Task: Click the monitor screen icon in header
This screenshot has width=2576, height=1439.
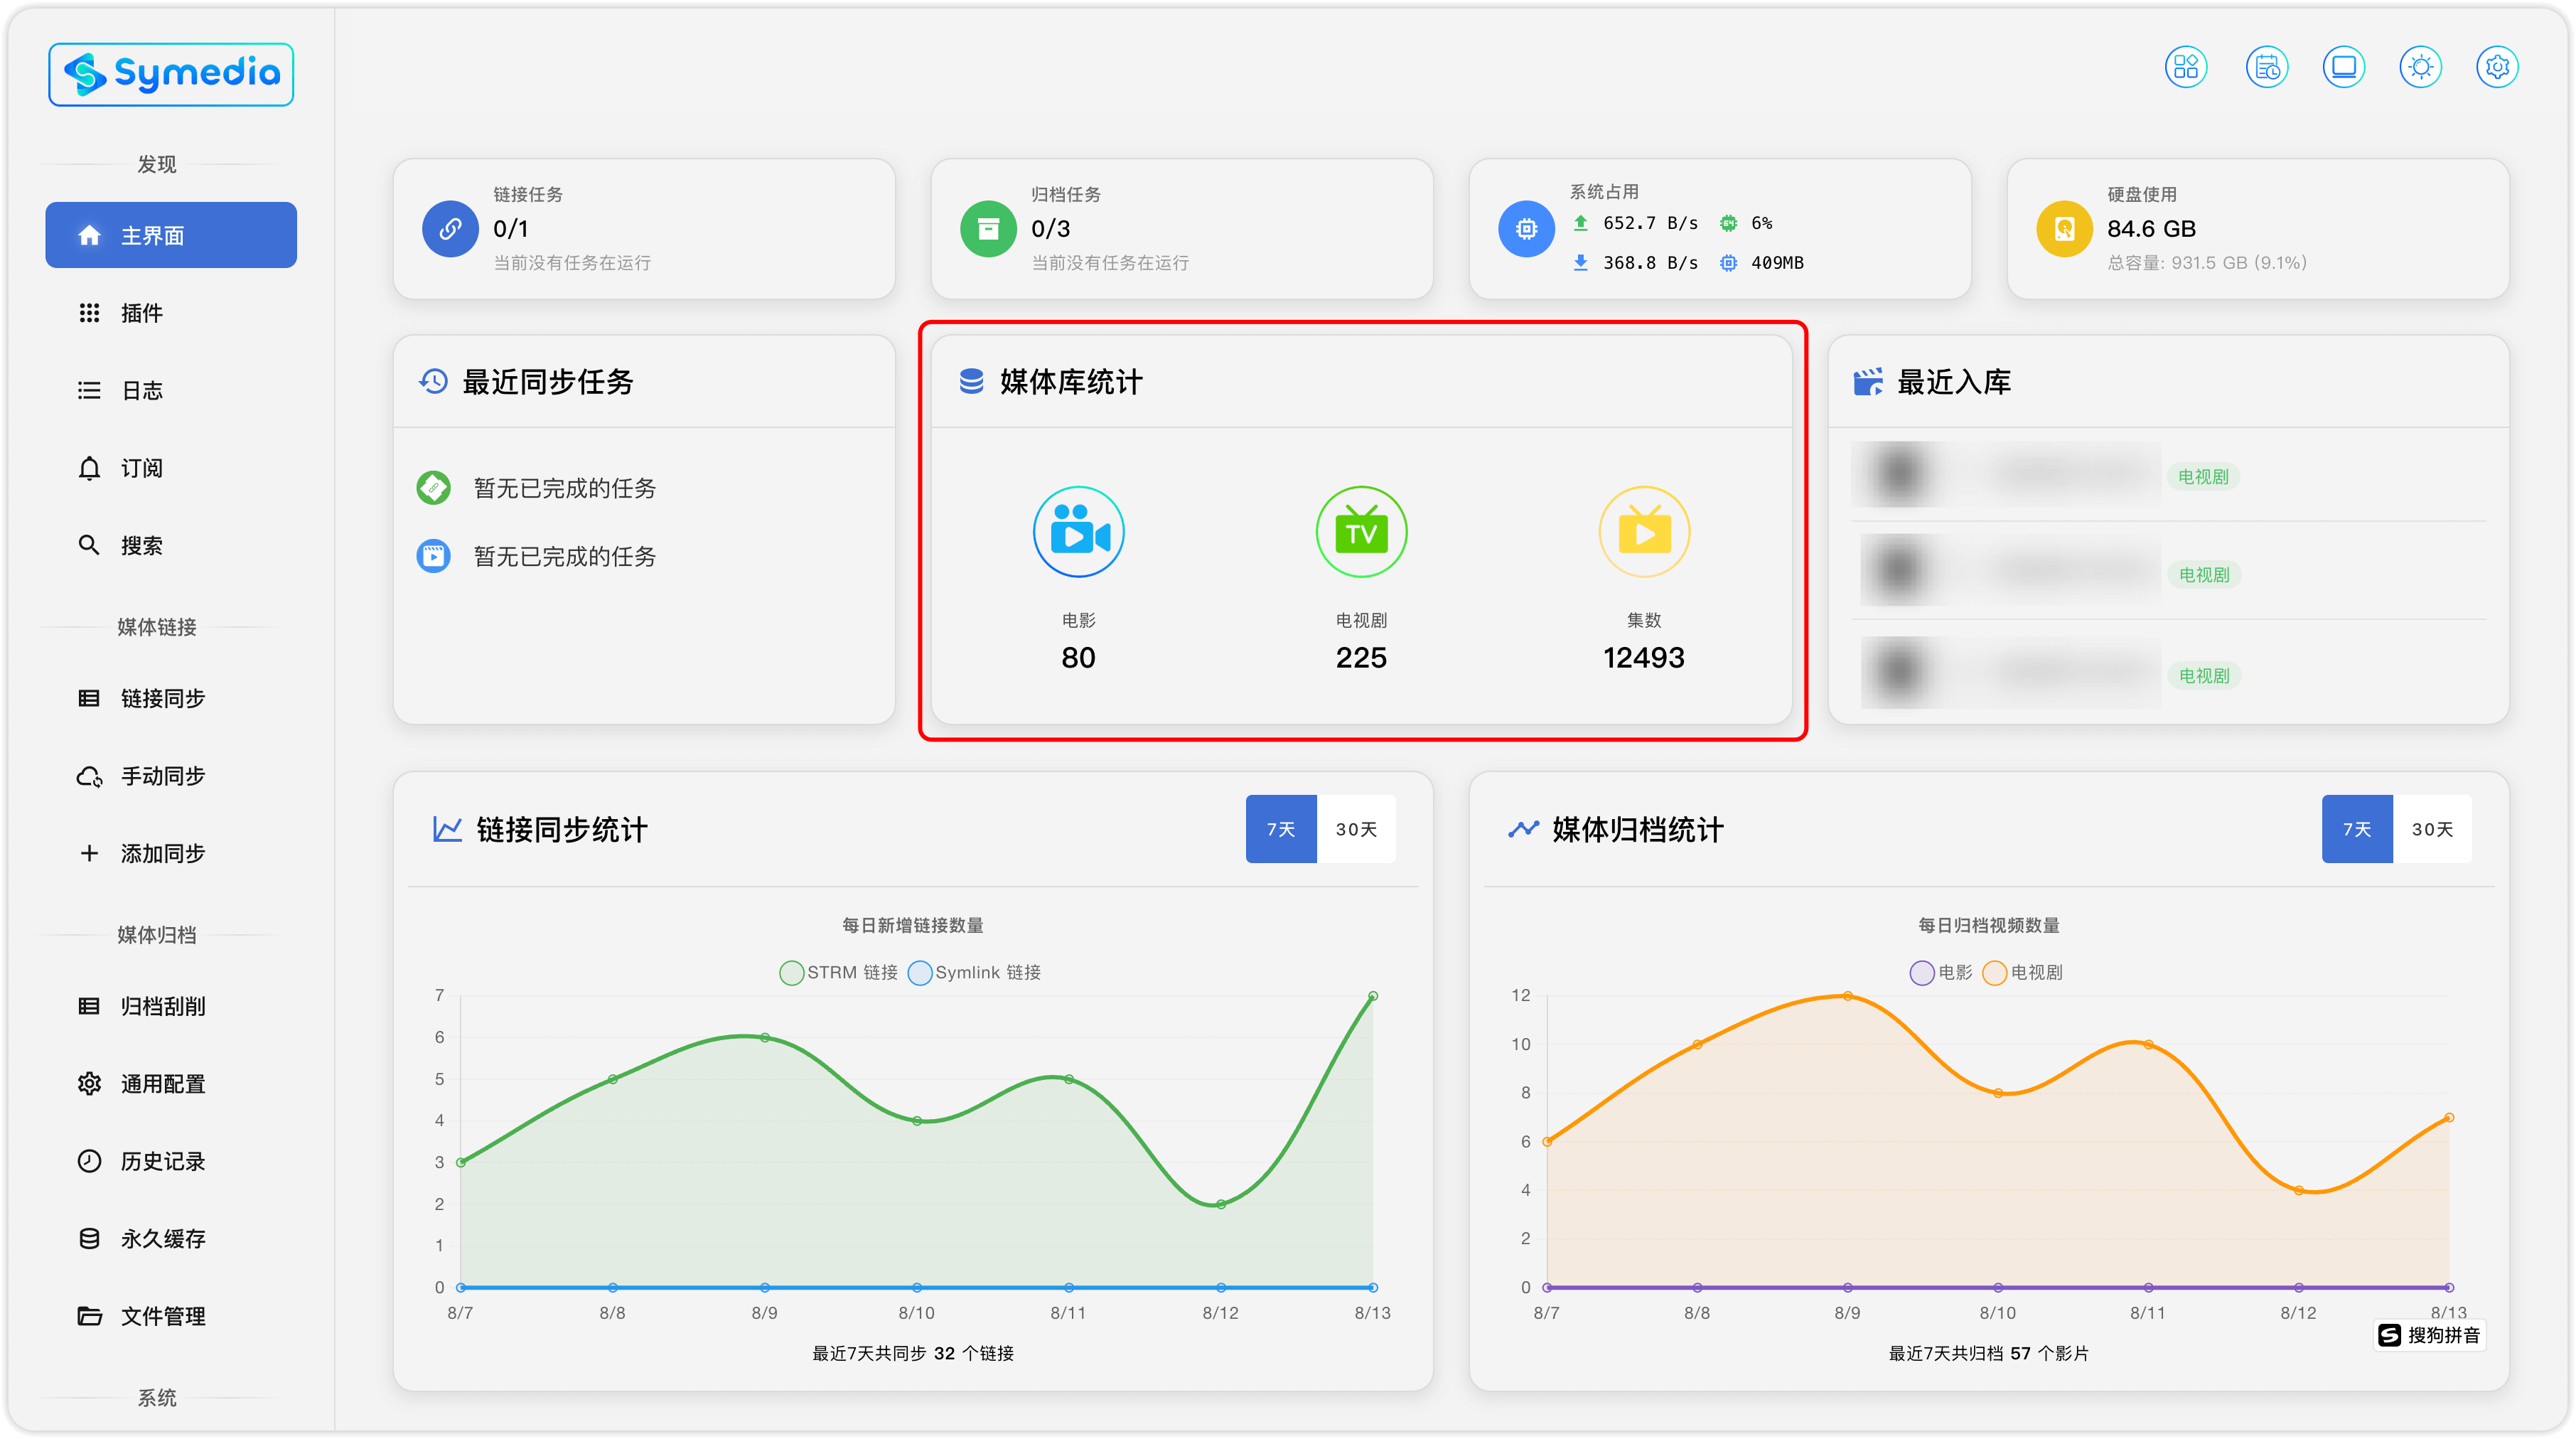Action: (x=2343, y=67)
